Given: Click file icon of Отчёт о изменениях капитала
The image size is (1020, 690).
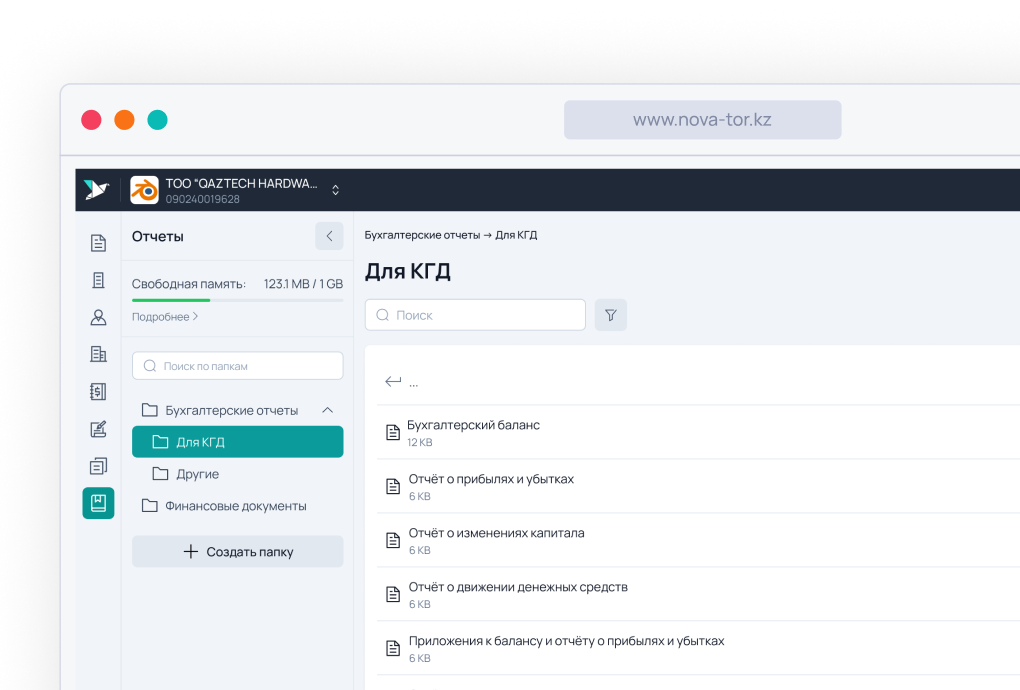Looking at the screenshot, I should [x=393, y=540].
